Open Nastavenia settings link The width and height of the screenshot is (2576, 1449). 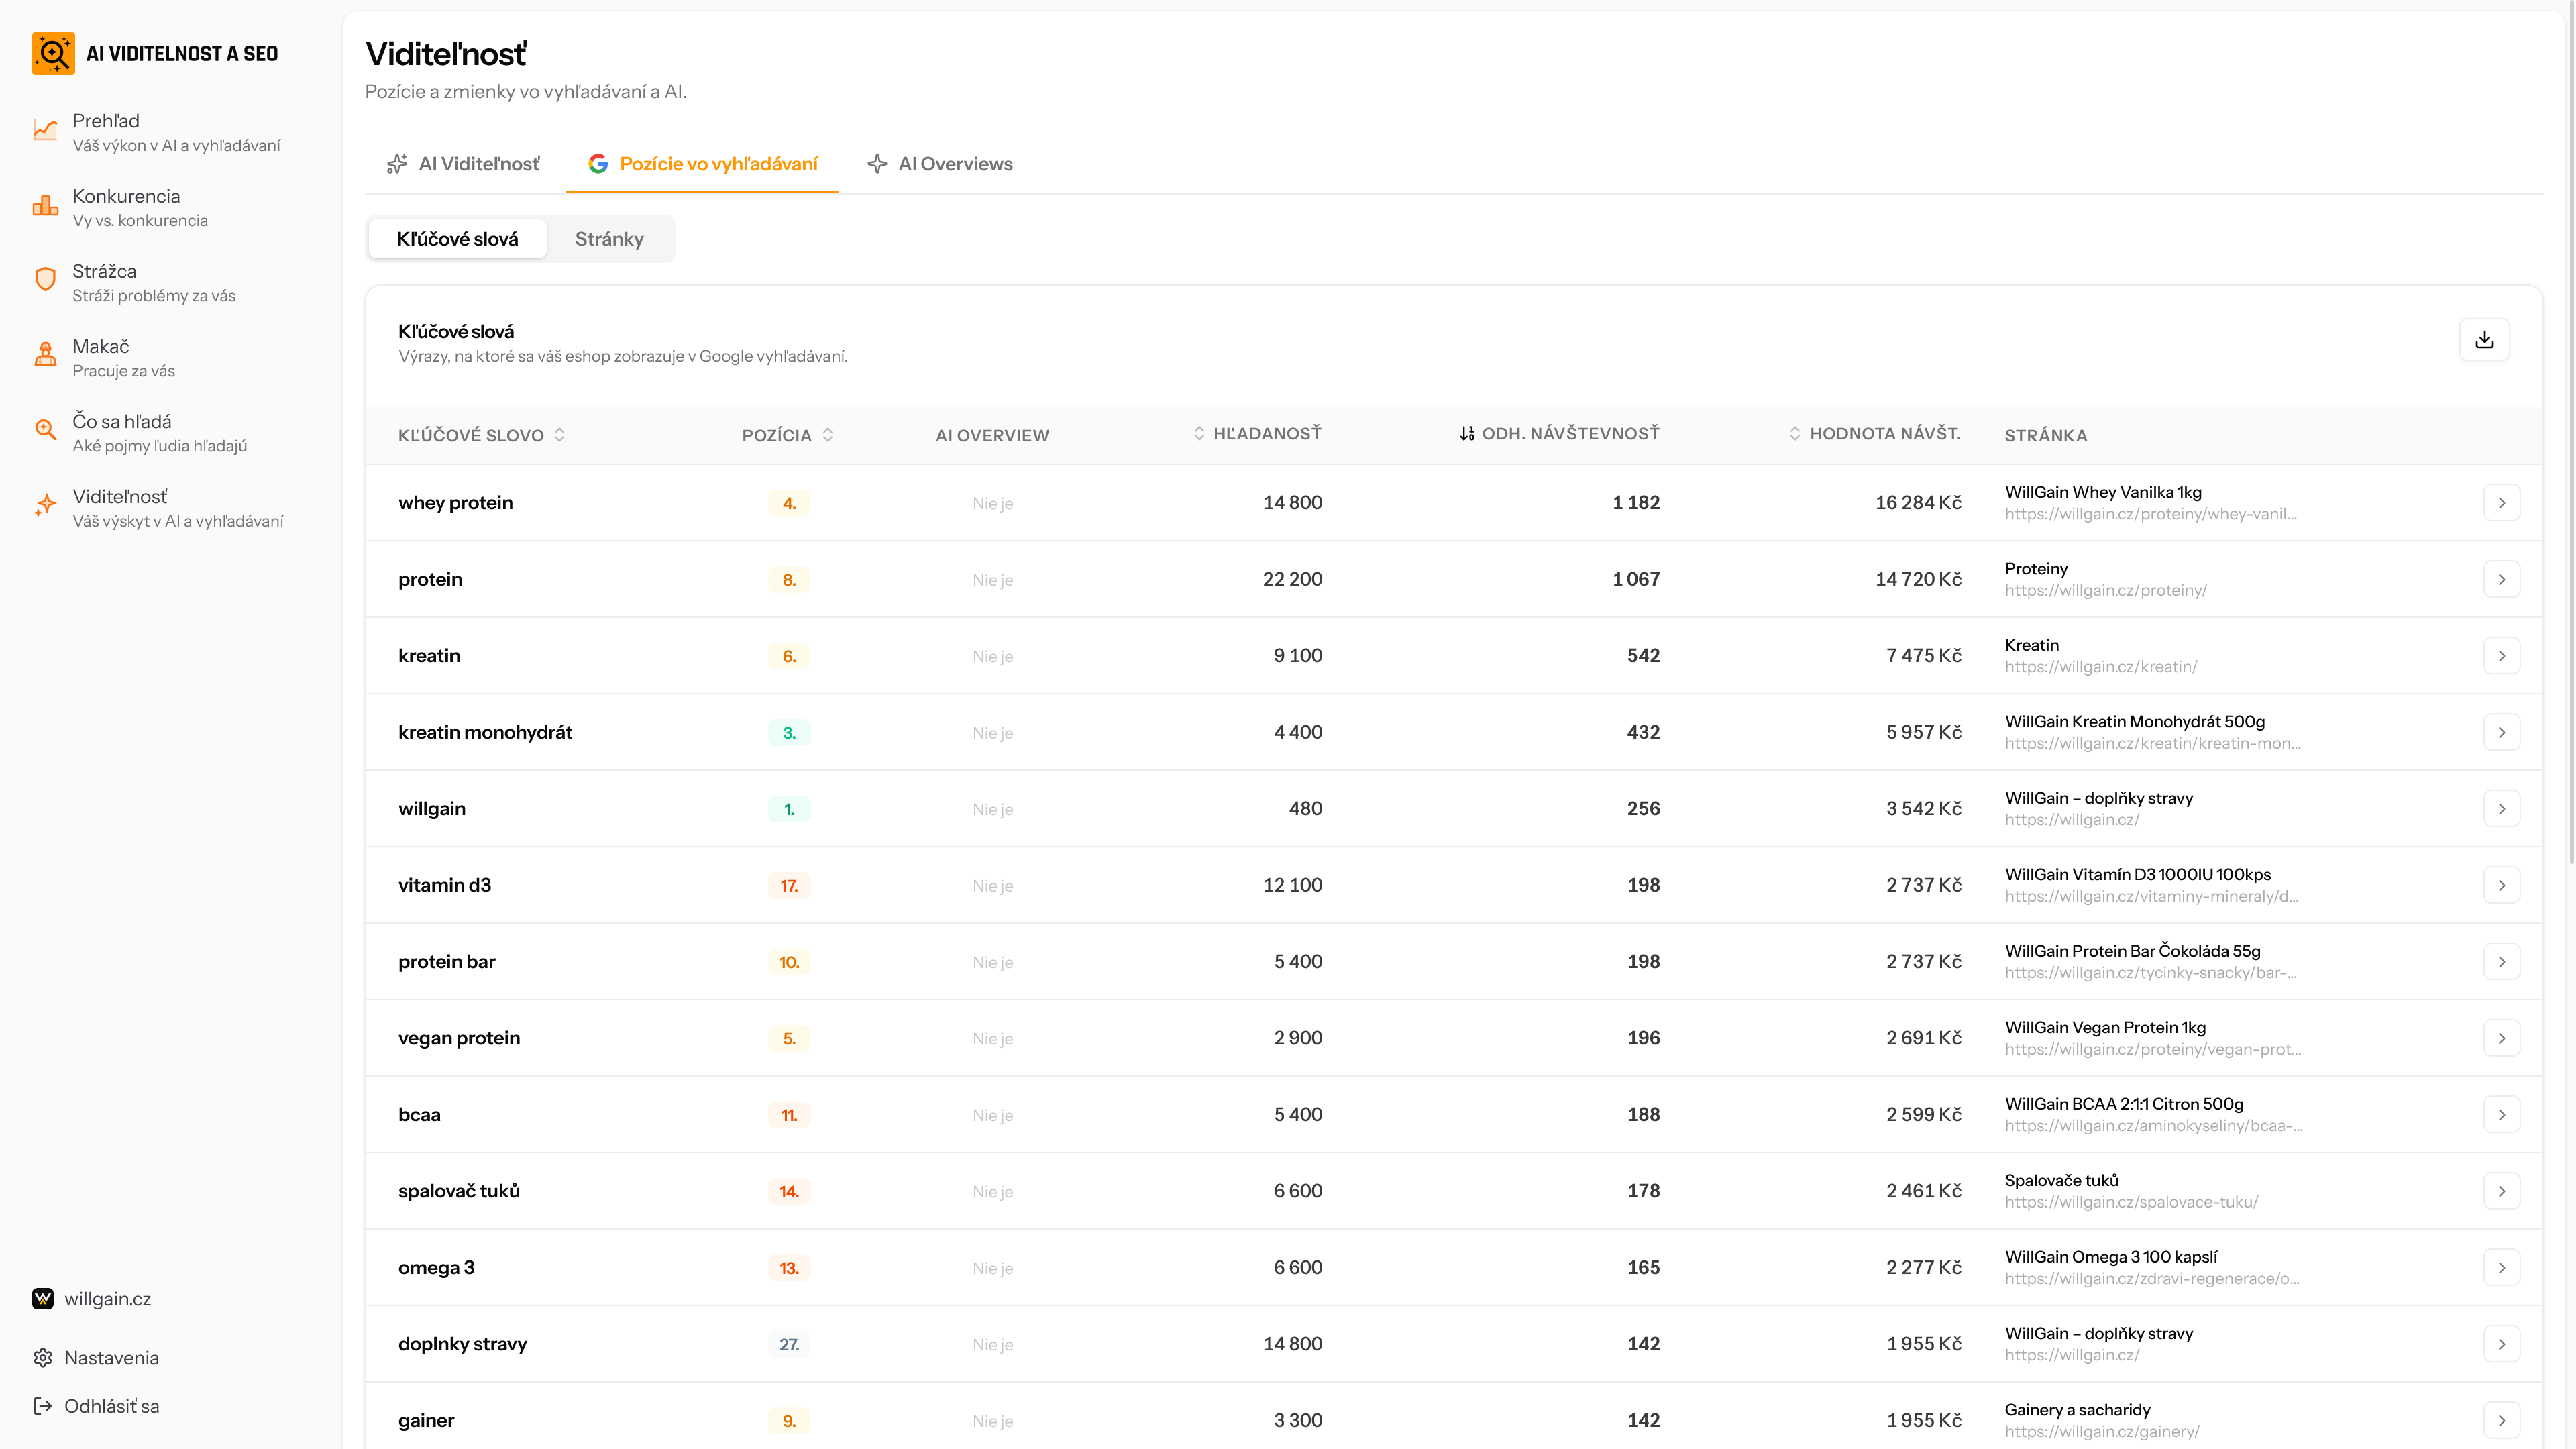[x=96, y=1357]
